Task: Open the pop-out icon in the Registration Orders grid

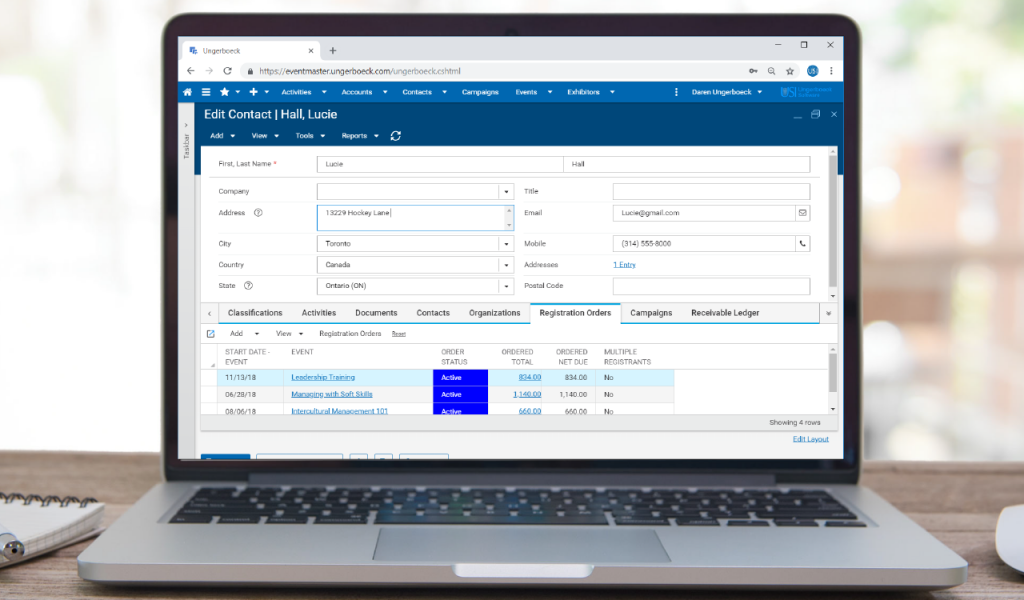Action: [x=210, y=334]
